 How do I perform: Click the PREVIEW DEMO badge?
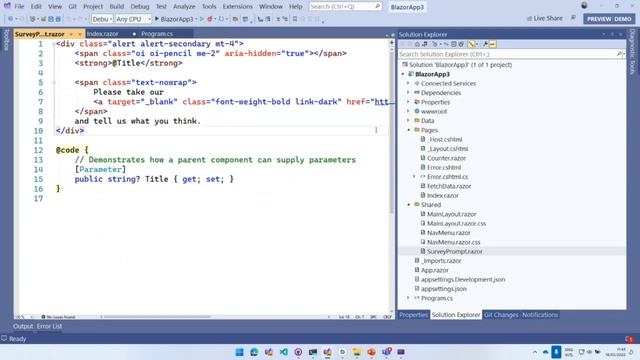(x=609, y=19)
